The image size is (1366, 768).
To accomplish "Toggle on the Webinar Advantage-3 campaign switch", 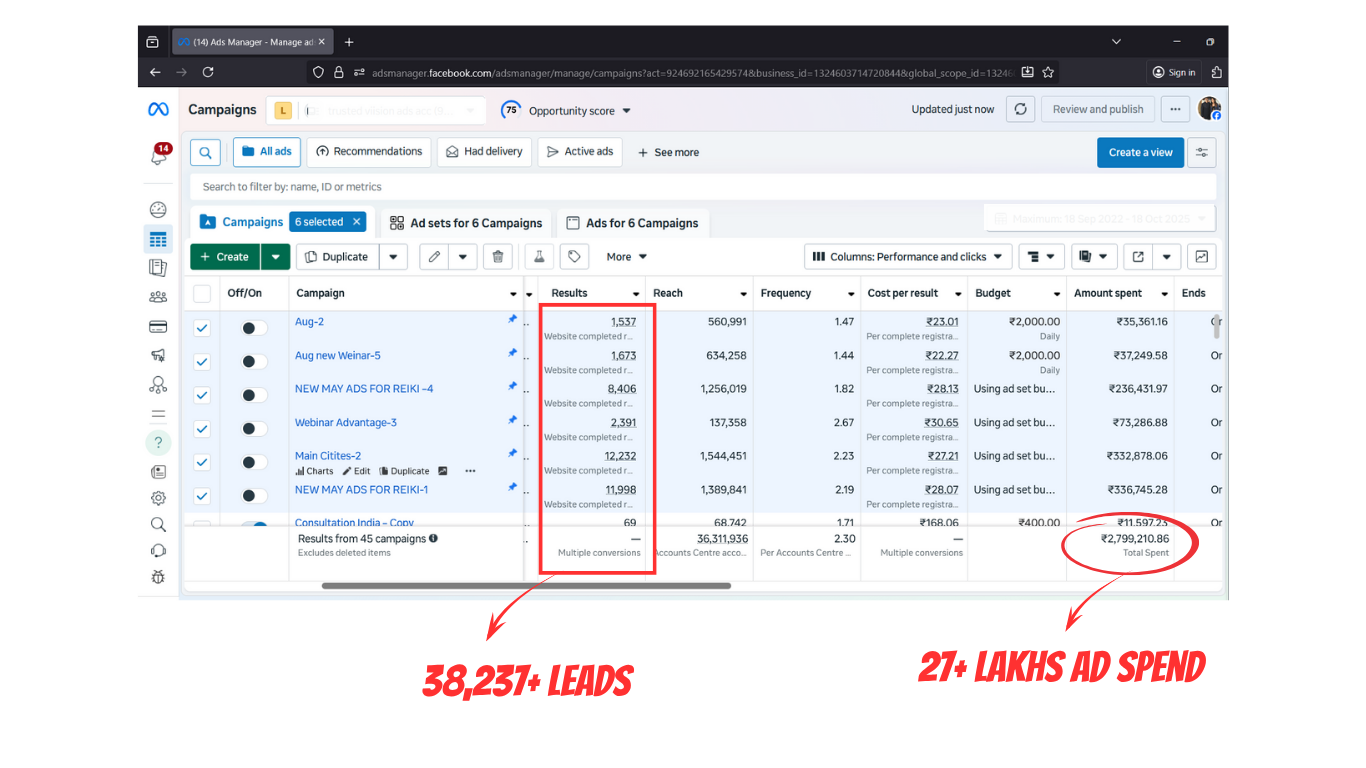I will [x=254, y=429].
